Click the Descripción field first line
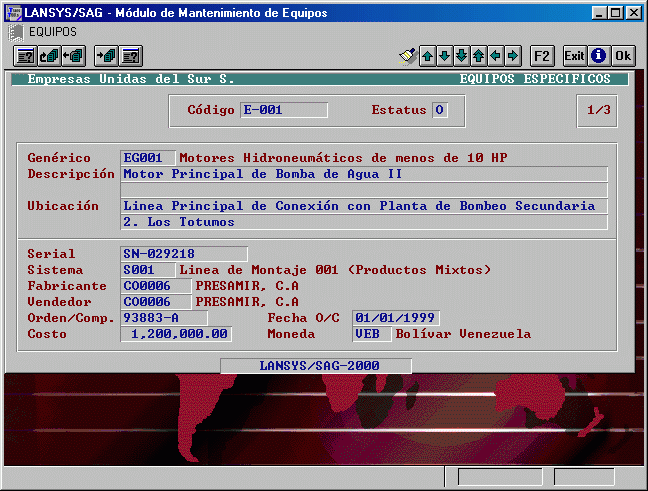The width and height of the screenshot is (648, 491). [x=364, y=174]
